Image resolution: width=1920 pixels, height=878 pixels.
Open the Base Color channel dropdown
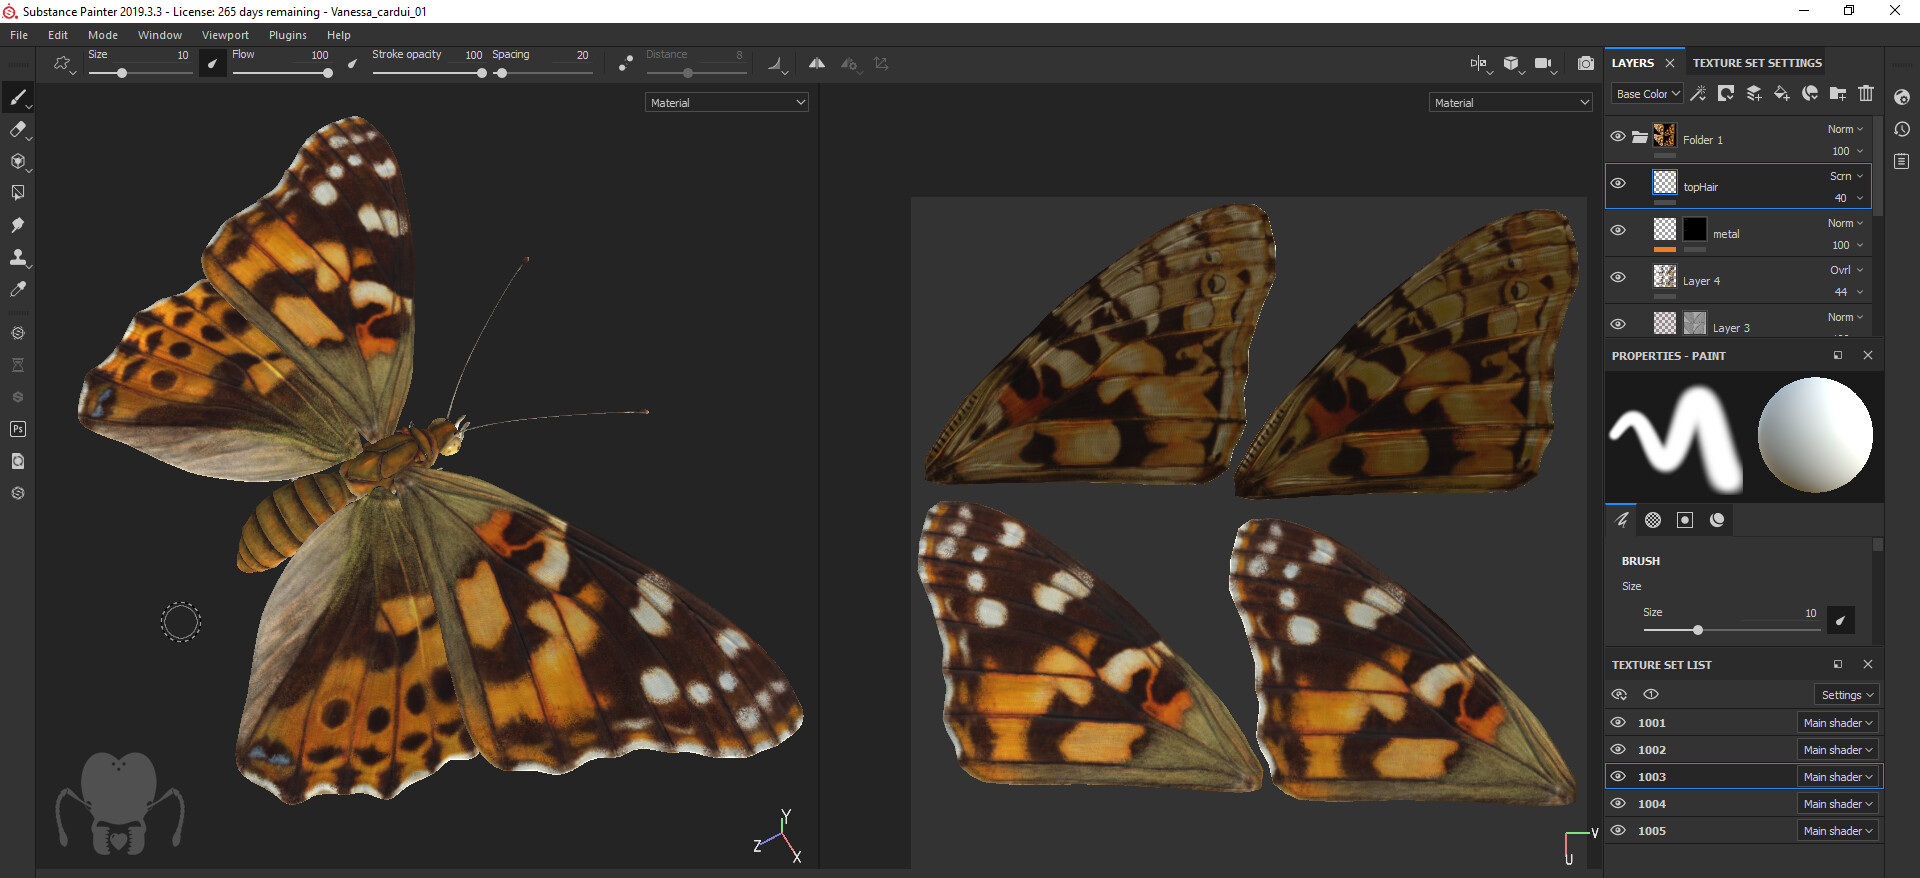(x=1647, y=94)
